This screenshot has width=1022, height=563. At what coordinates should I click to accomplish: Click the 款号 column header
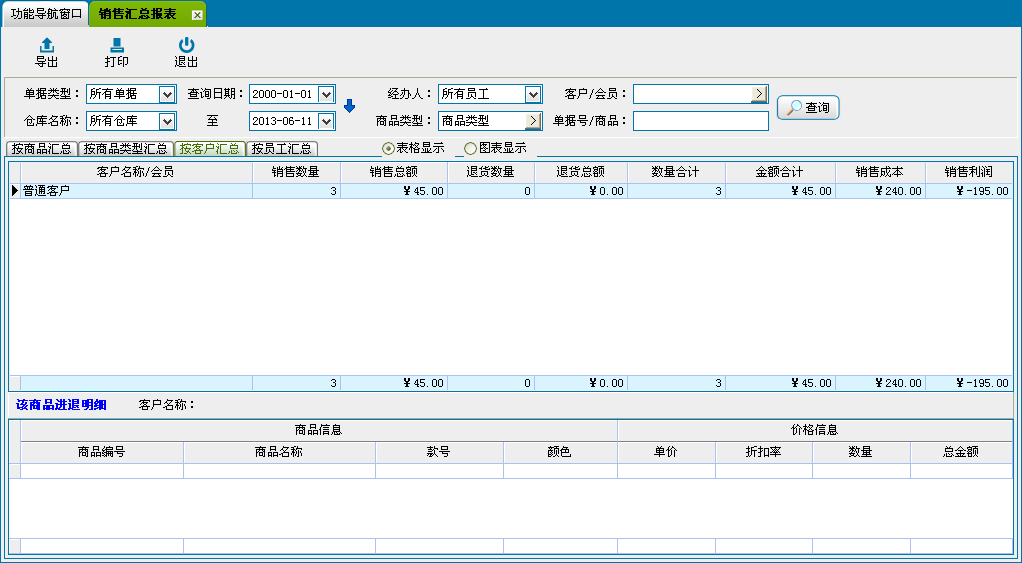click(439, 452)
